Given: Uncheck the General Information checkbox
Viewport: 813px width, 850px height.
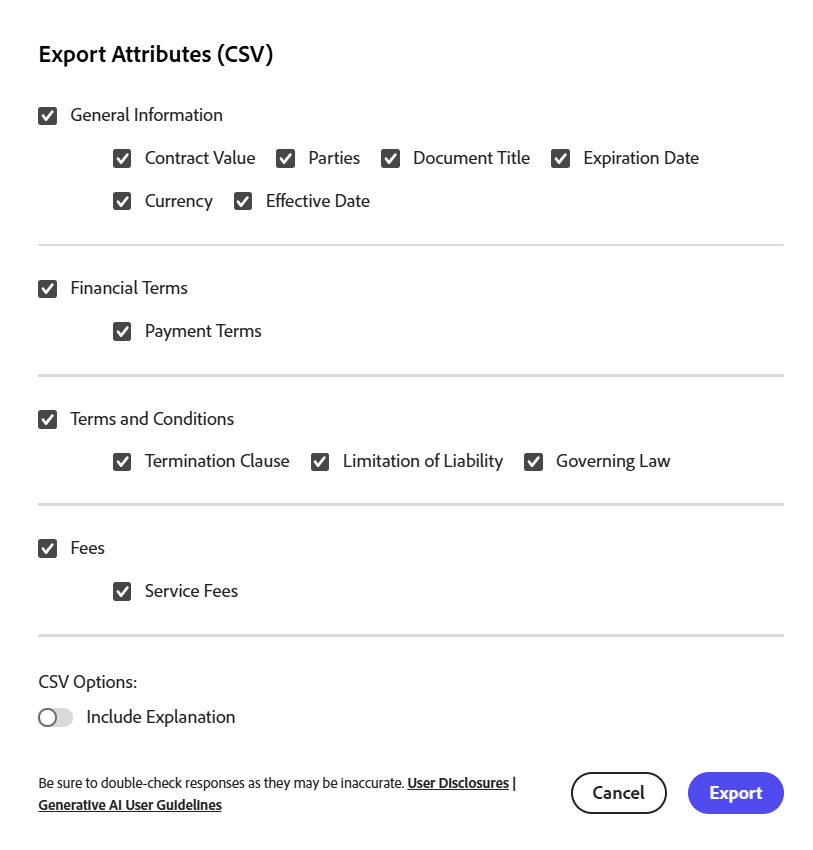Looking at the screenshot, I should pyautogui.click(x=48, y=116).
